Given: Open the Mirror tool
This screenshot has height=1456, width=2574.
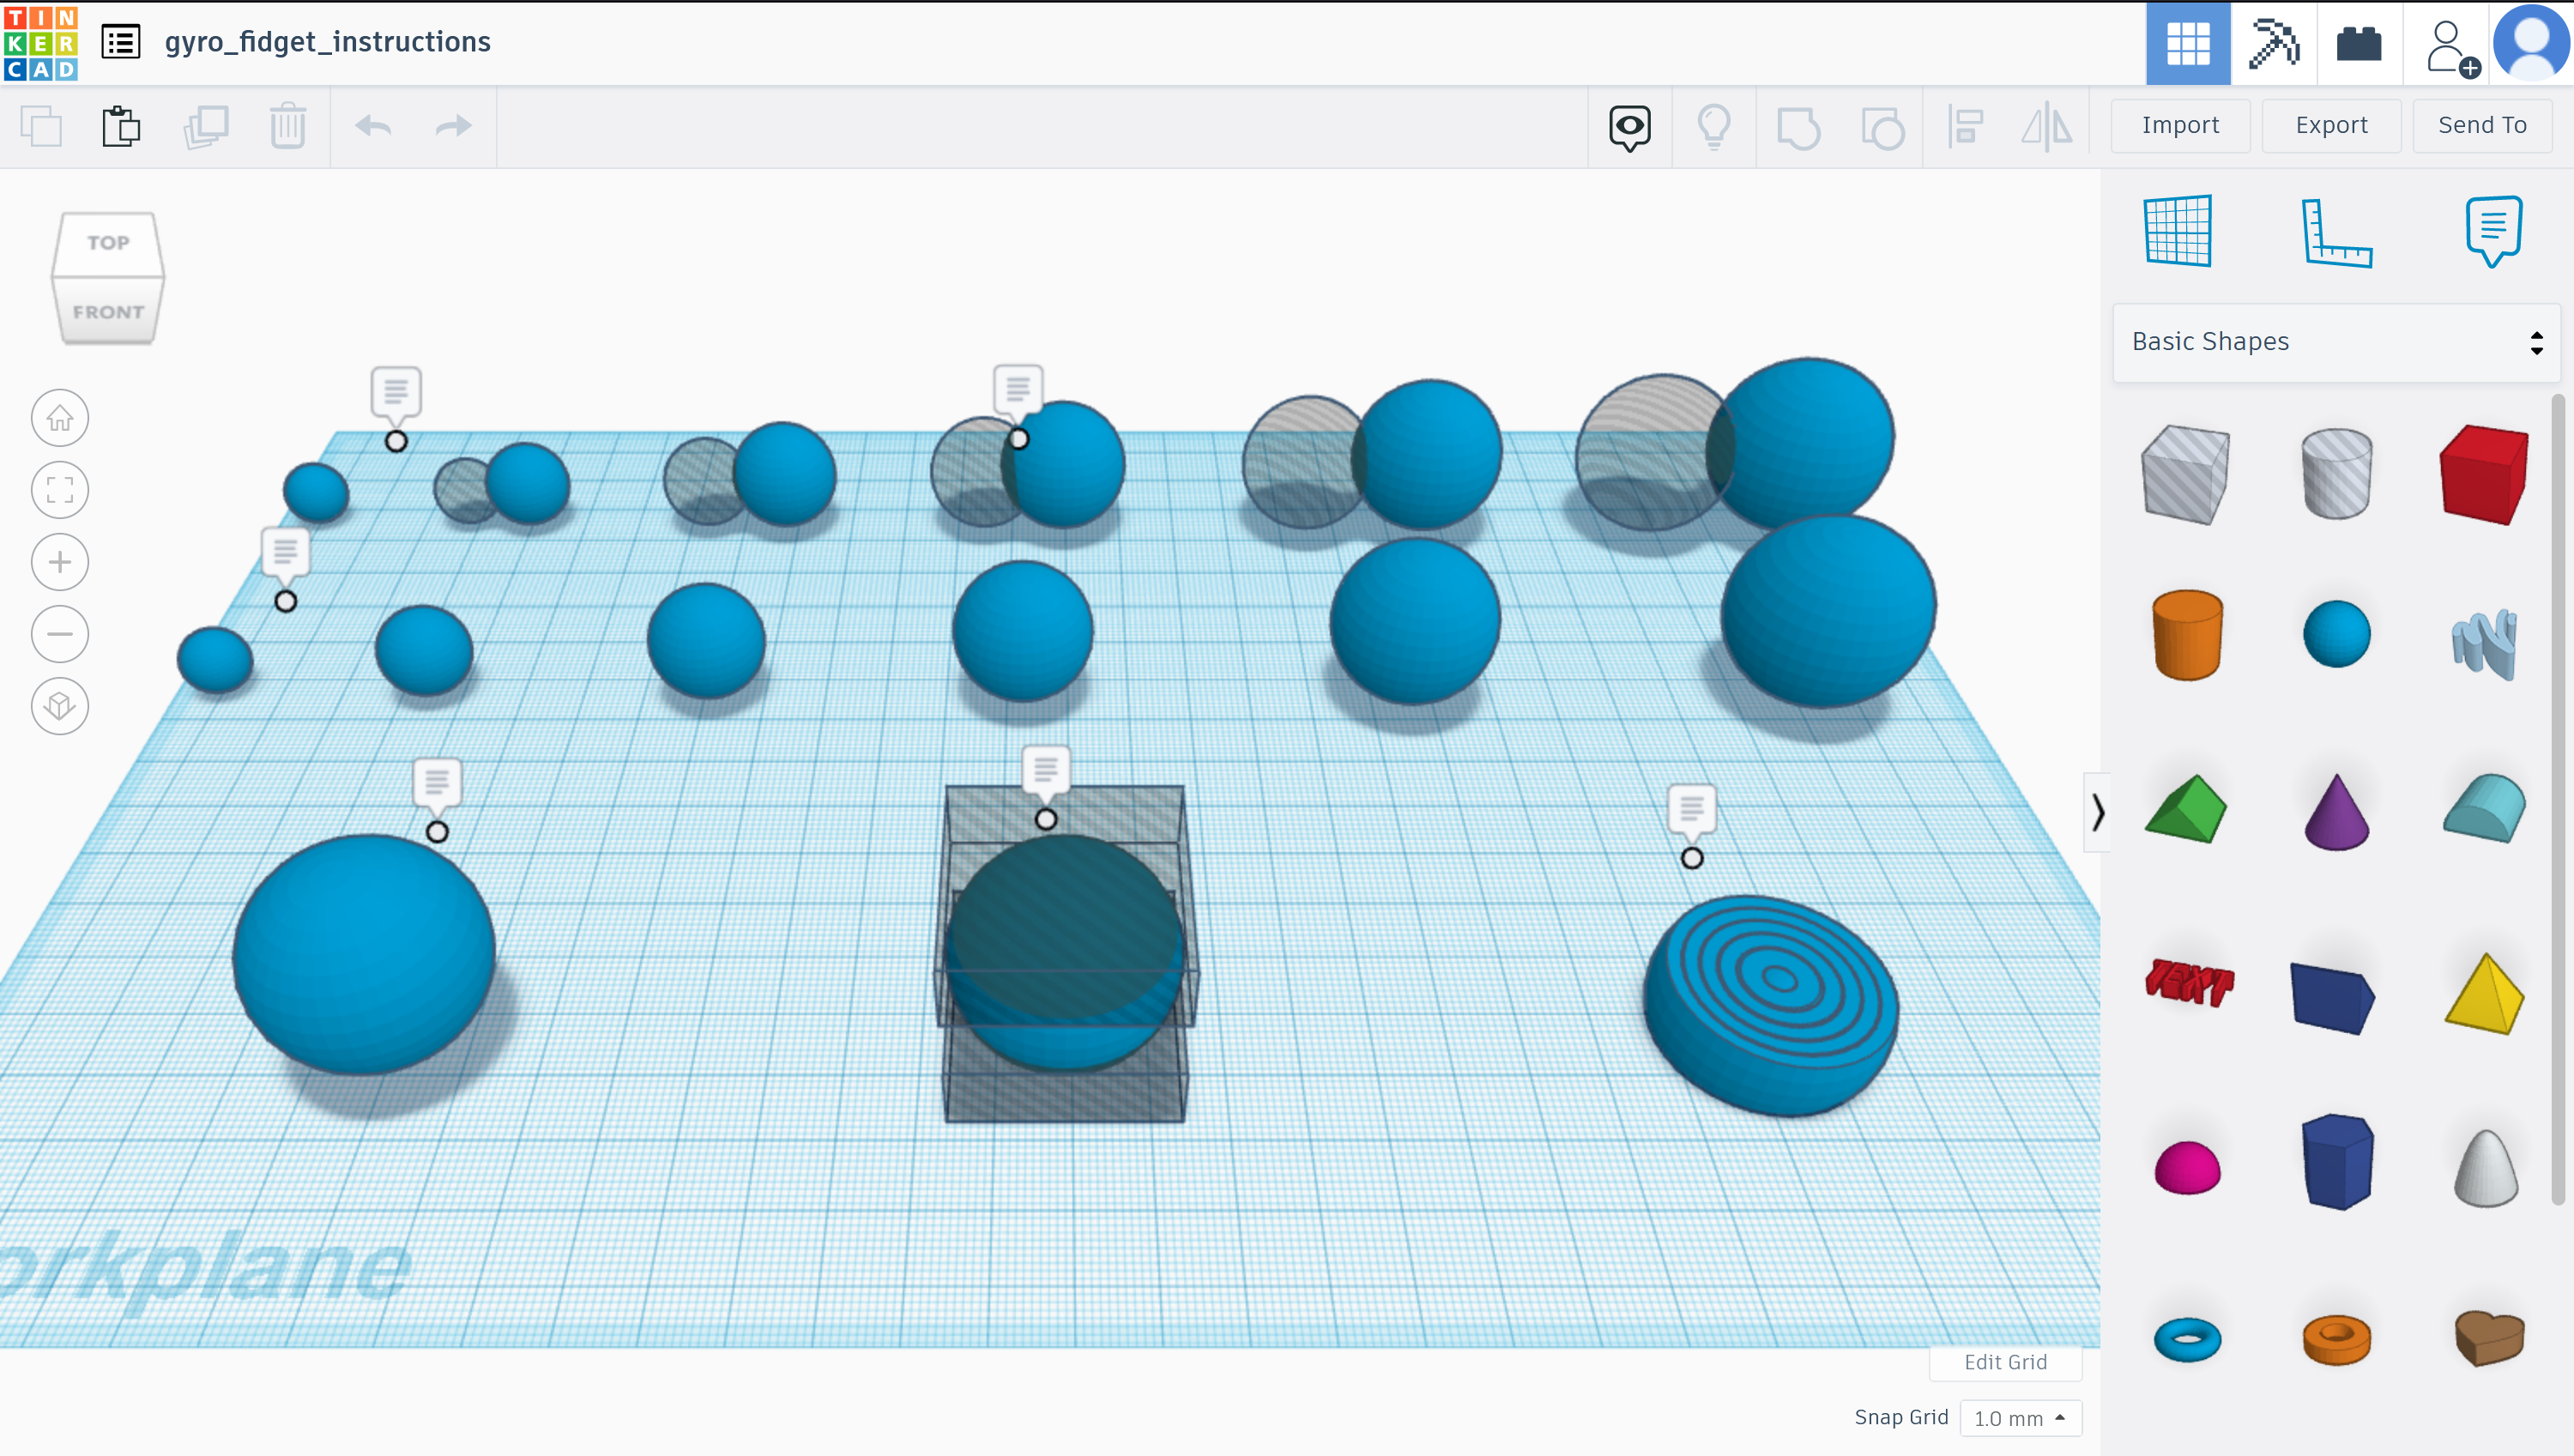Looking at the screenshot, I should click(2046, 127).
